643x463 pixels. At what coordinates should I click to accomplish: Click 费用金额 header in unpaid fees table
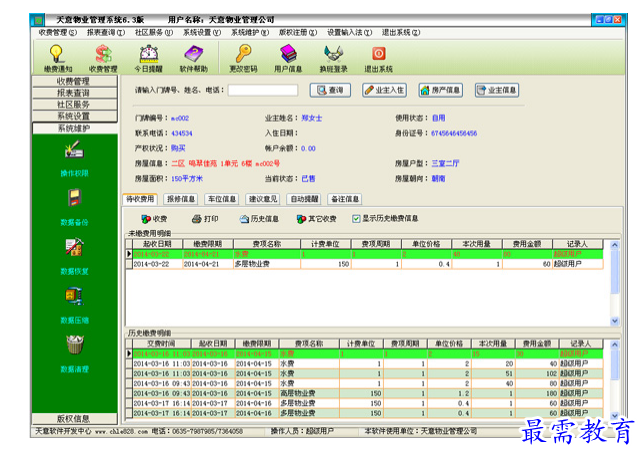coord(527,244)
